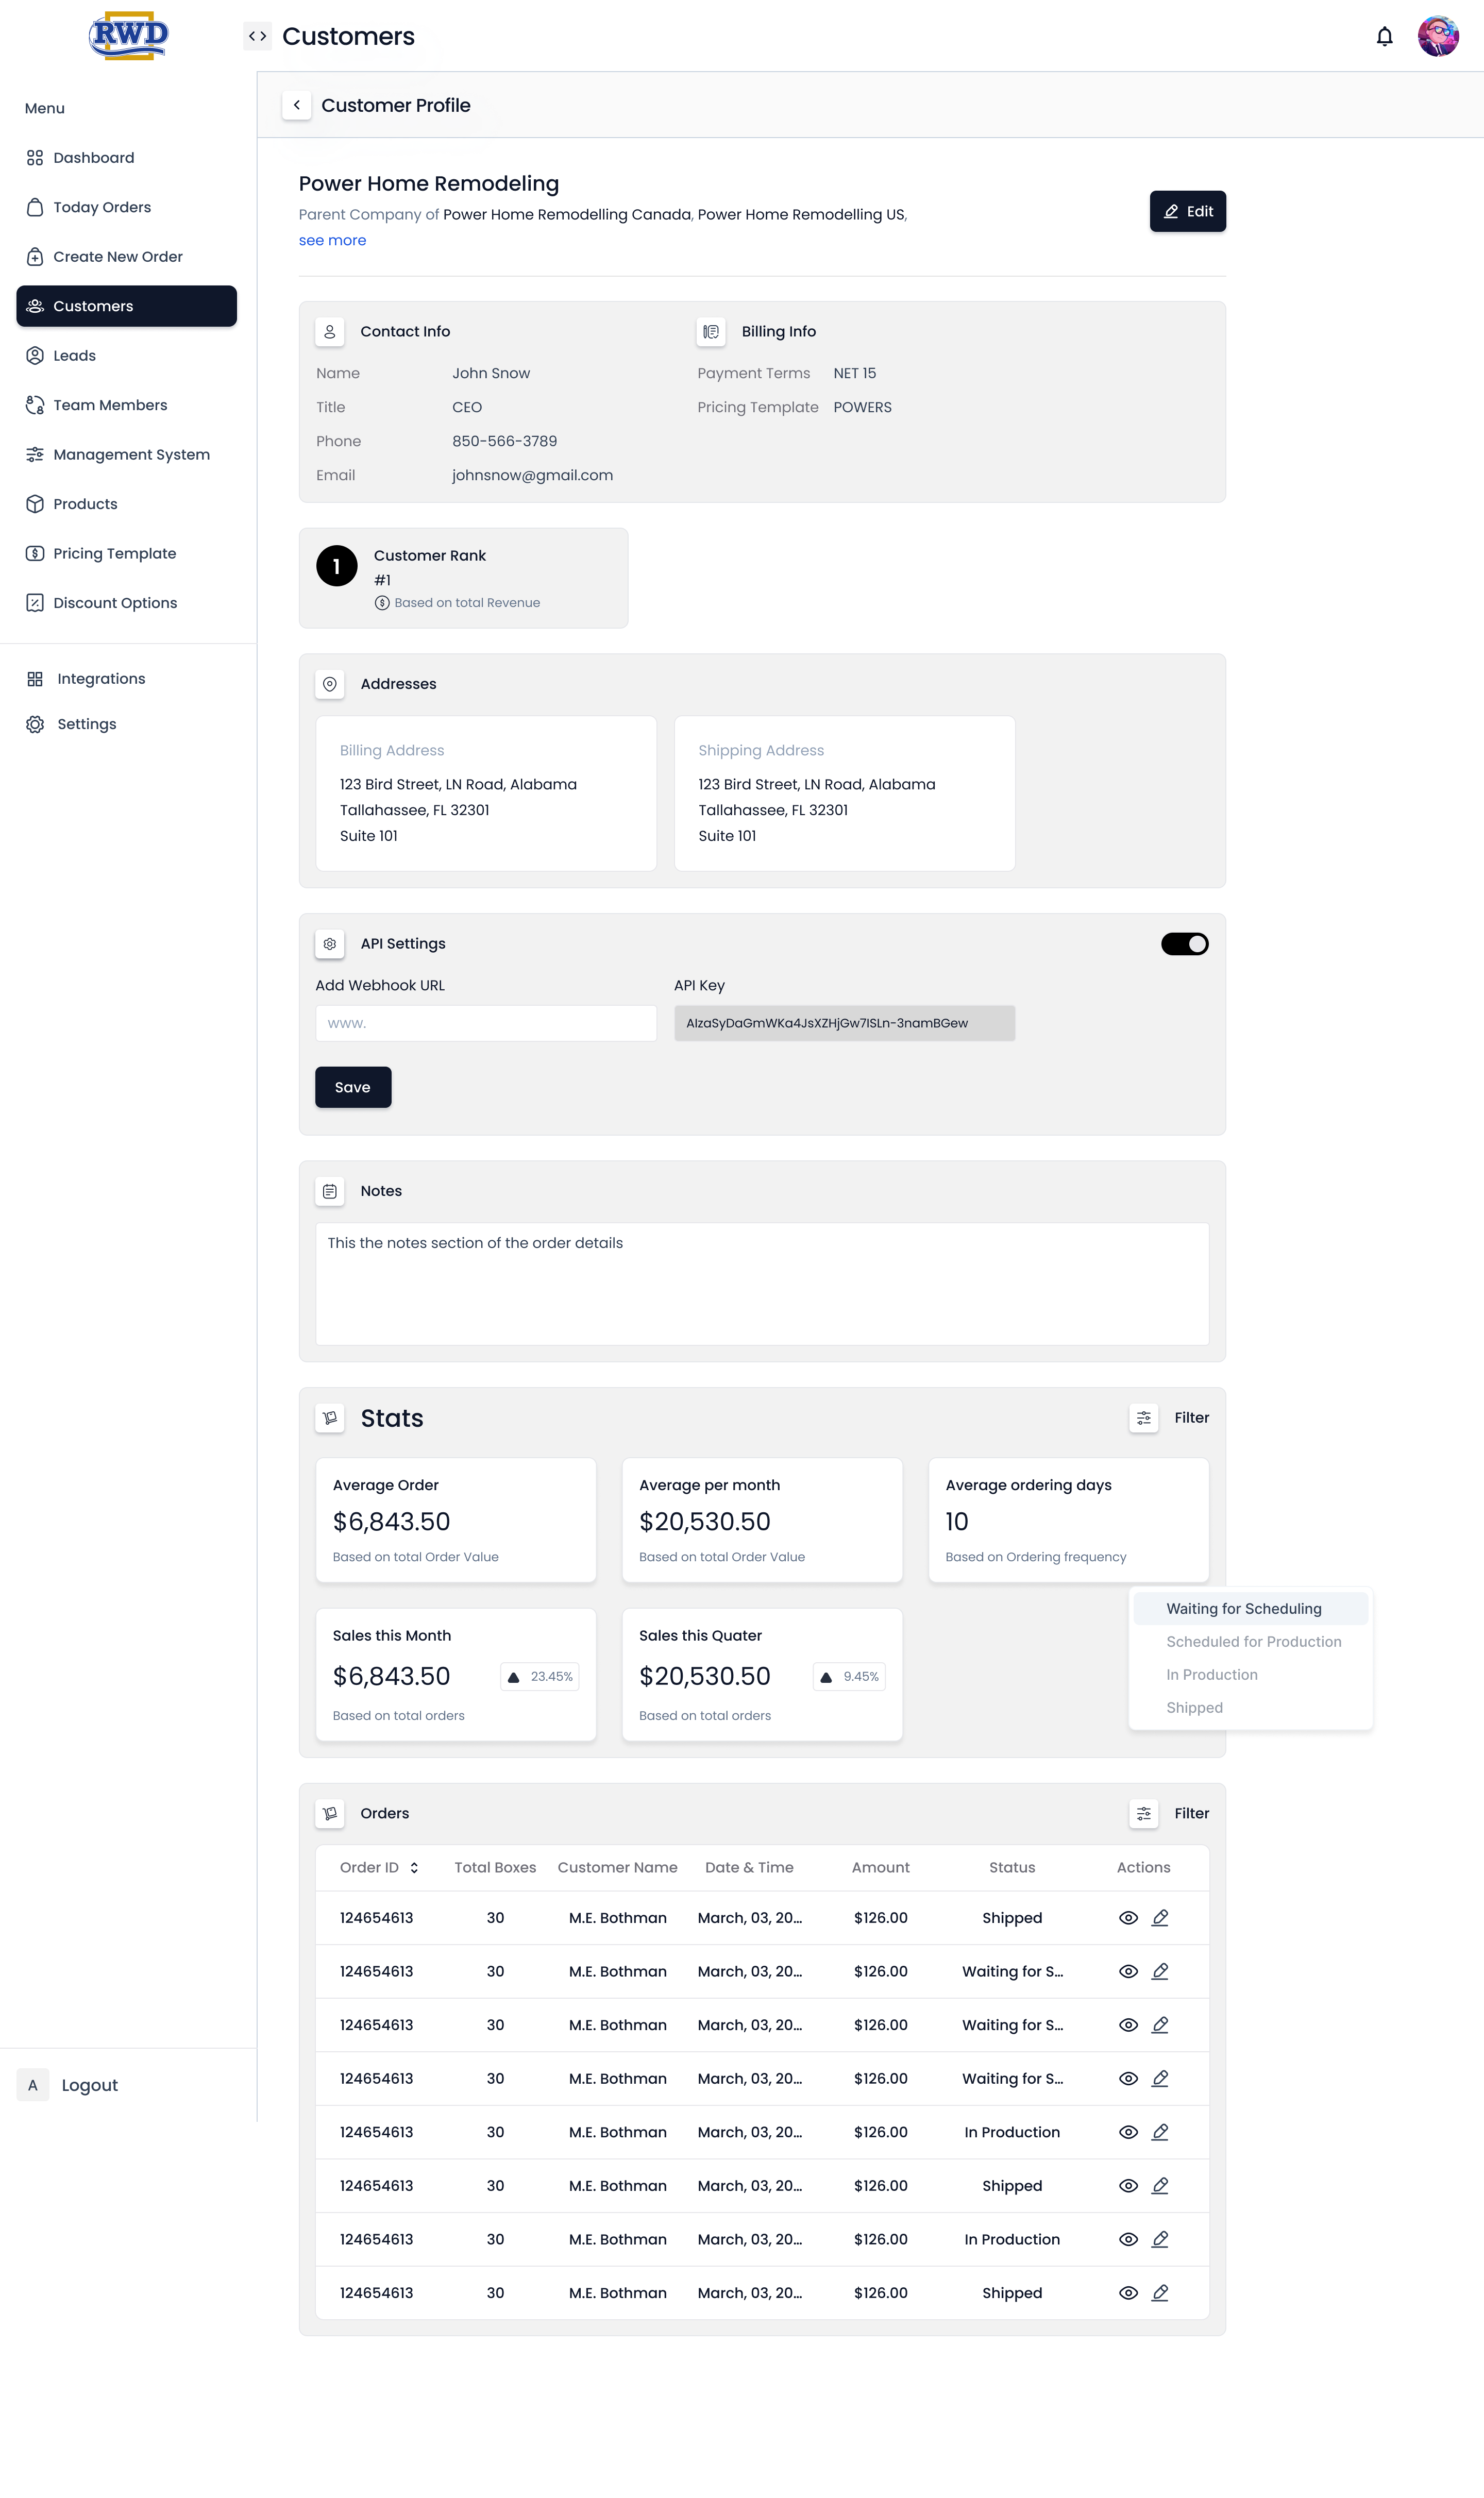The height and width of the screenshot is (2498, 1484).
Task: Choose Waiting for Scheduling option
Action: click(1250, 1608)
